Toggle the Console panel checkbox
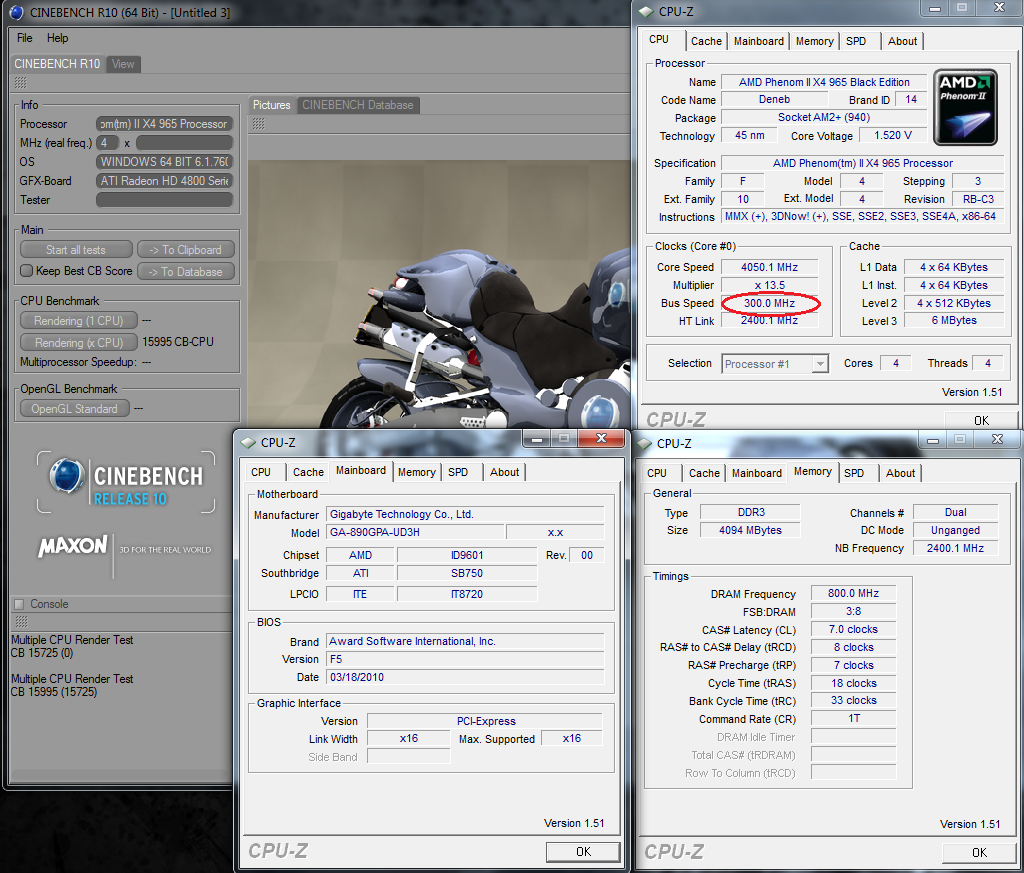 pos(19,604)
